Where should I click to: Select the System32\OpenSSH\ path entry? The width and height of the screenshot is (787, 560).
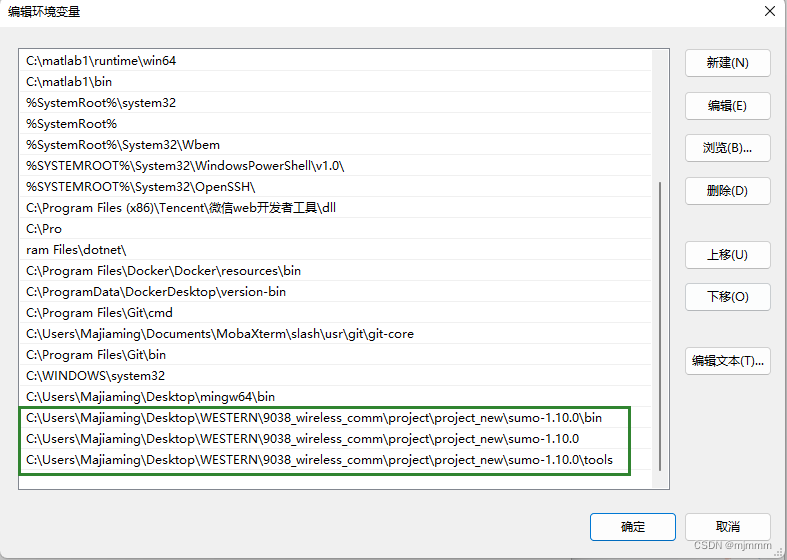coord(335,187)
